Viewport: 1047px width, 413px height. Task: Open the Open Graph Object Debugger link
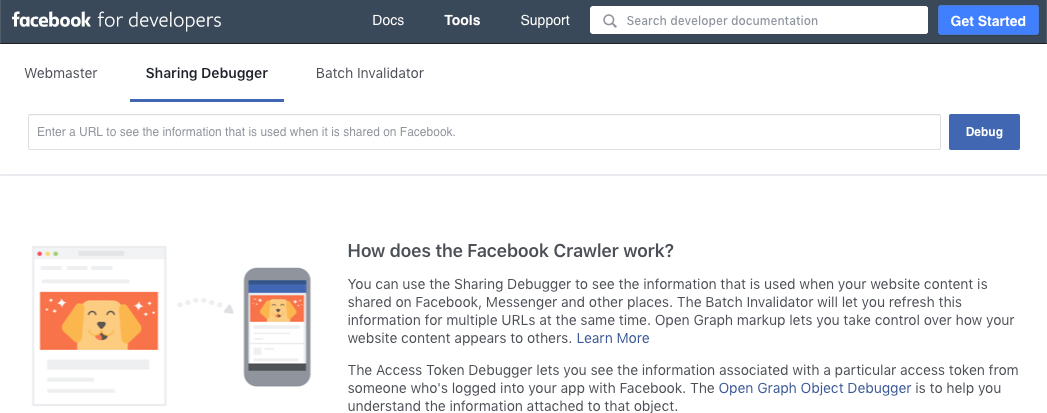click(815, 388)
